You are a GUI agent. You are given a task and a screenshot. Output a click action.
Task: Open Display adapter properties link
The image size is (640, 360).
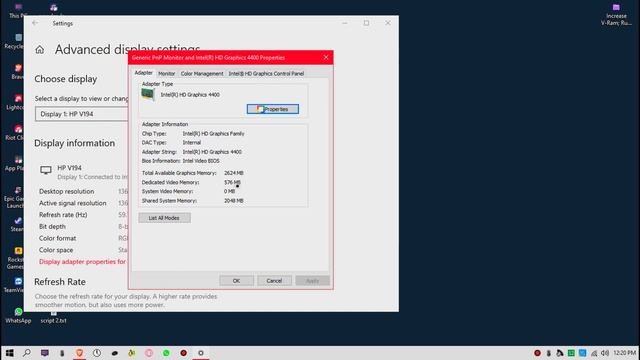tap(82, 262)
